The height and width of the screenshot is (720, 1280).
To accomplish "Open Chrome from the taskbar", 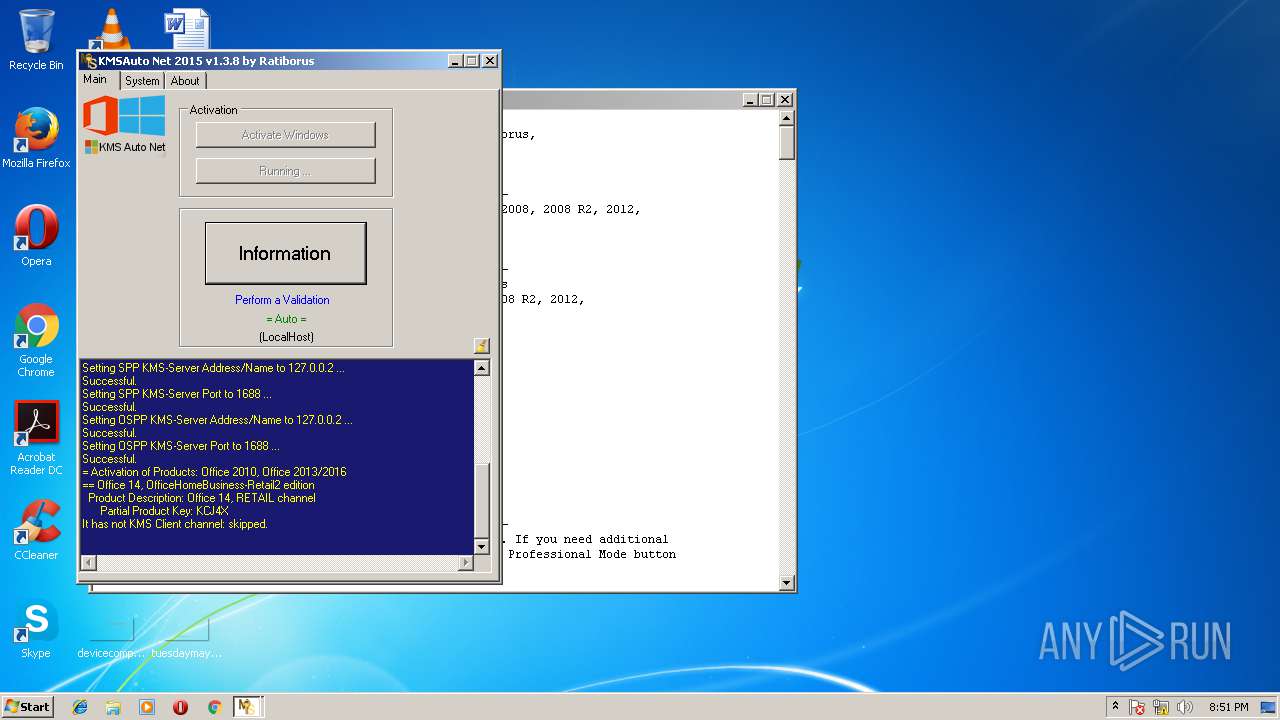I will click(x=214, y=707).
